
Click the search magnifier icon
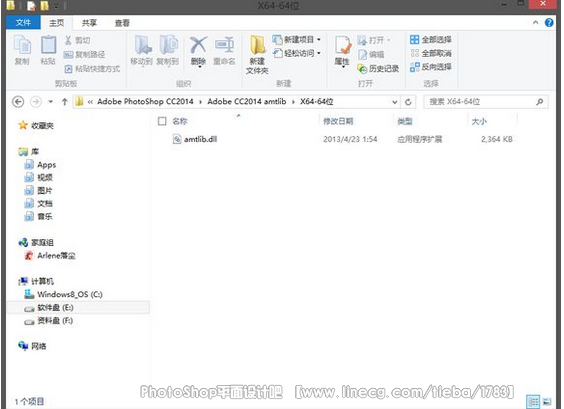coord(540,102)
